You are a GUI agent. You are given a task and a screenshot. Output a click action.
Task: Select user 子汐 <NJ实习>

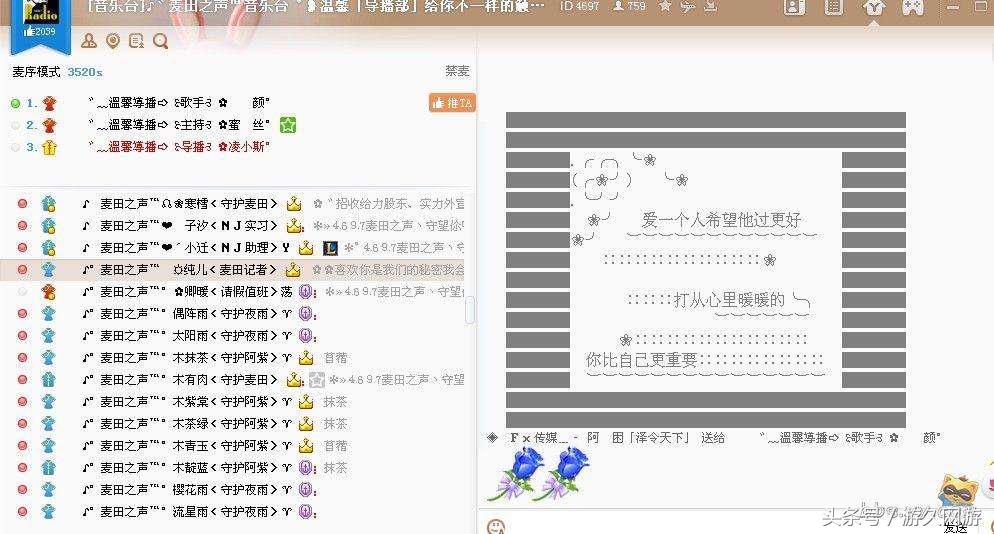[188, 226]
